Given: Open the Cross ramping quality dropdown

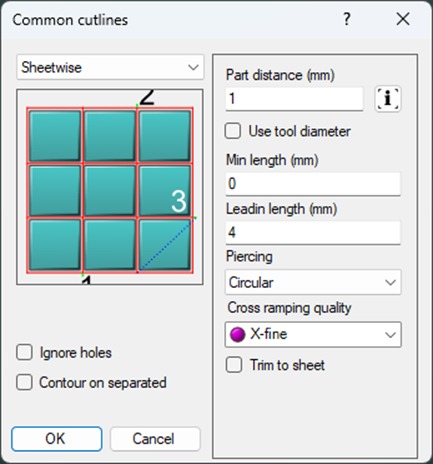Looking at the screenshot, I should (313, 334).
